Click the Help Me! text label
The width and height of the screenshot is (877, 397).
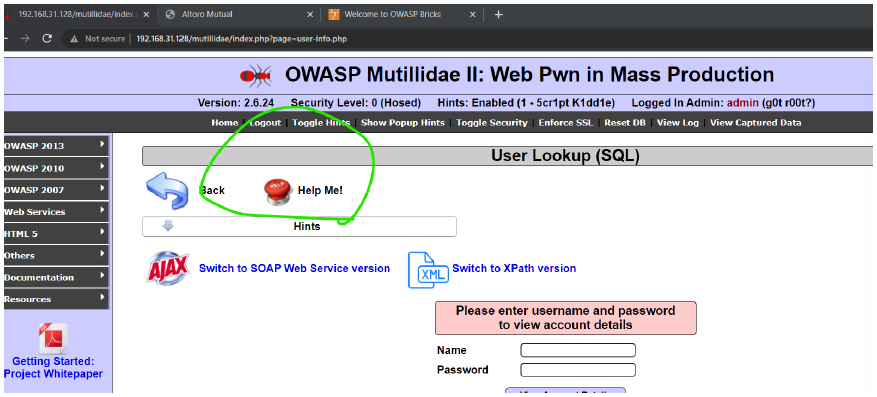[x=320, y=191]
